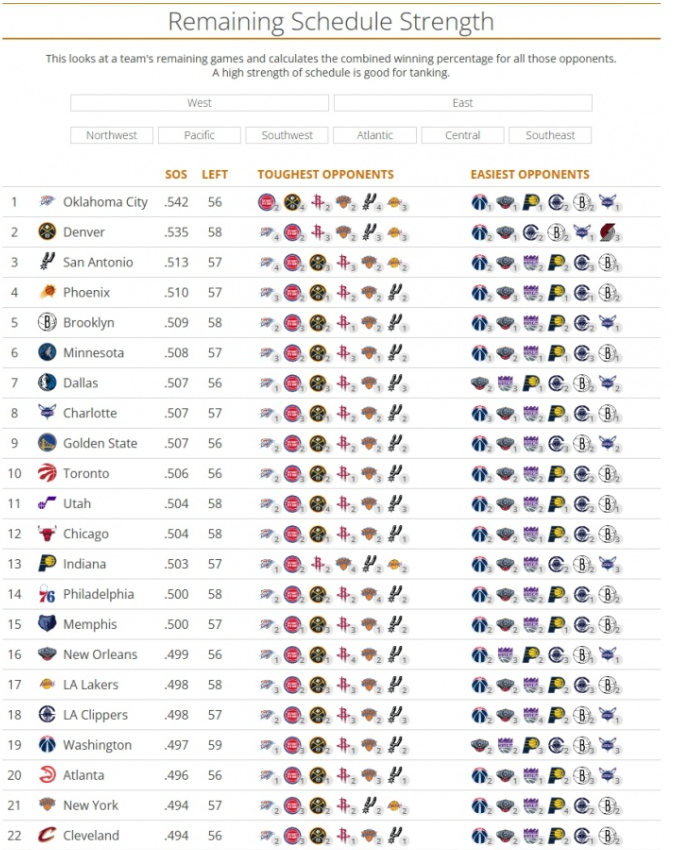The width and height of the screenshot is (675, 850).
Task: Filter teams by West conference
Action: coord(199,103)
